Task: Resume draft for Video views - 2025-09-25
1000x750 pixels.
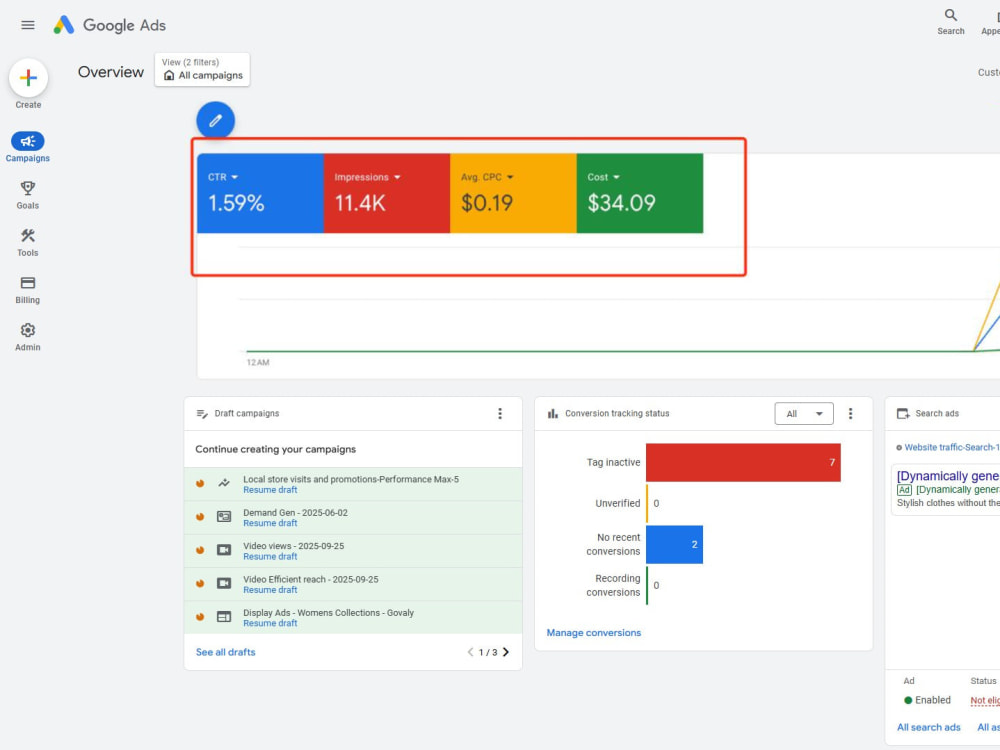Action: click(x=270, y=556)
